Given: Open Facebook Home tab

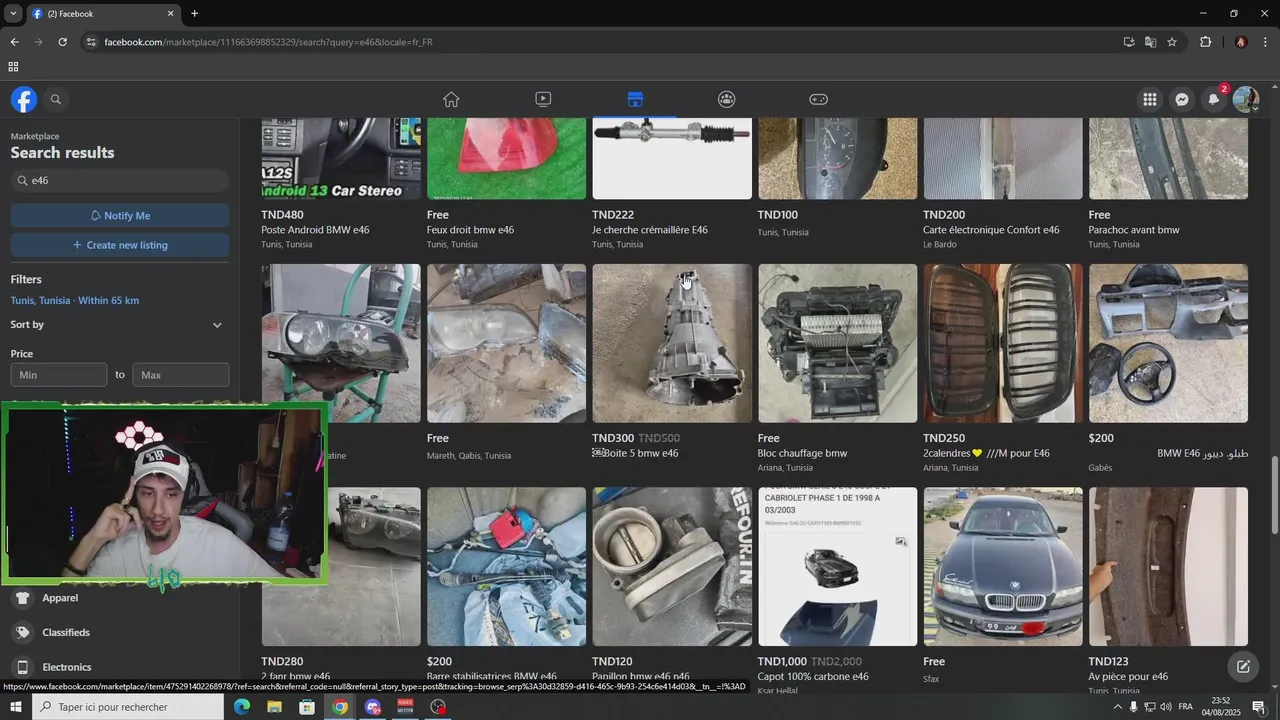Looking at the screenshot, I should tap(451, 99).
